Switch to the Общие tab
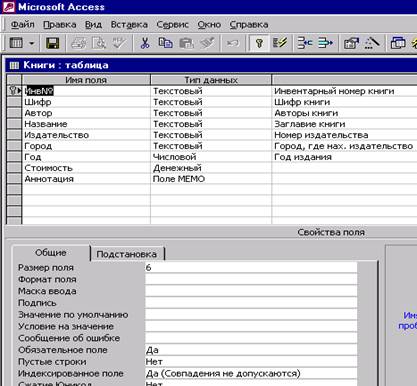417x386 pixels. coord(51,253)
